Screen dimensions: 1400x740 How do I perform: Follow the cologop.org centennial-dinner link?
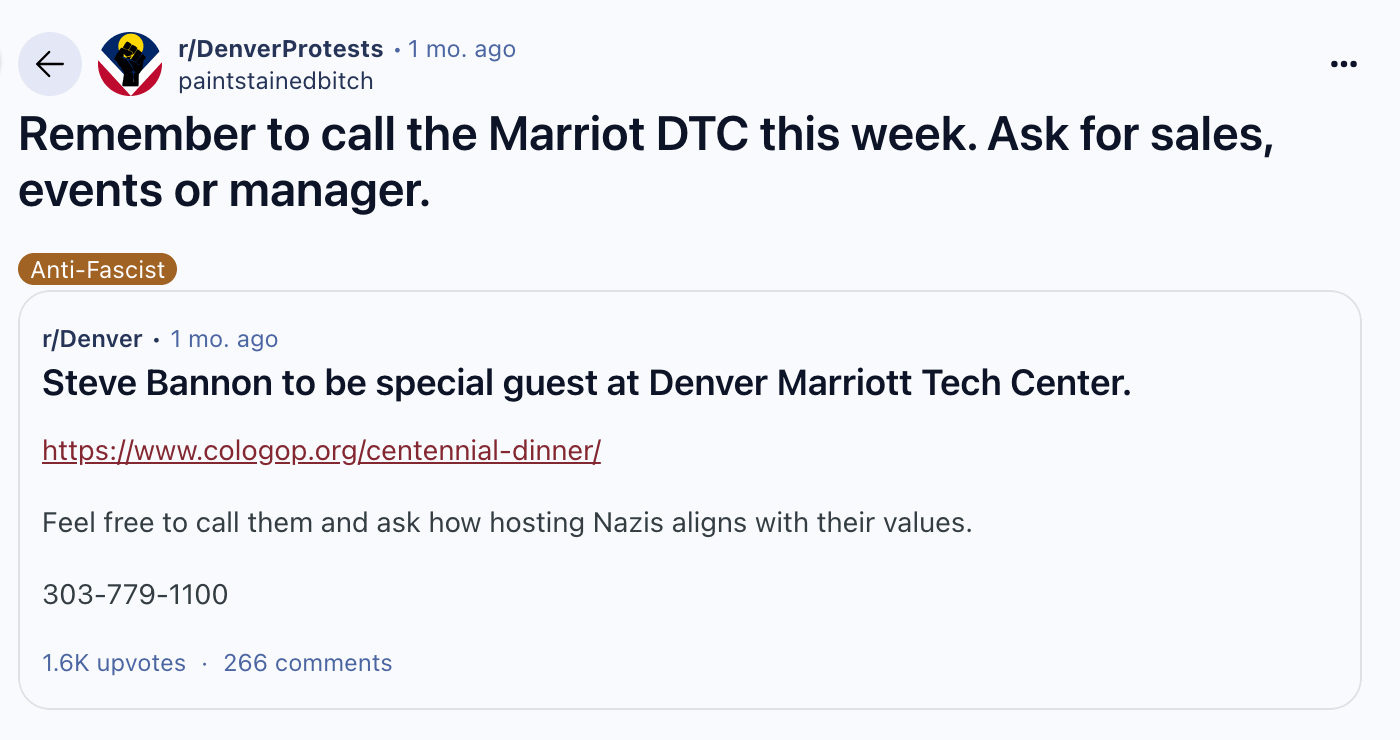tap(321, 451)
